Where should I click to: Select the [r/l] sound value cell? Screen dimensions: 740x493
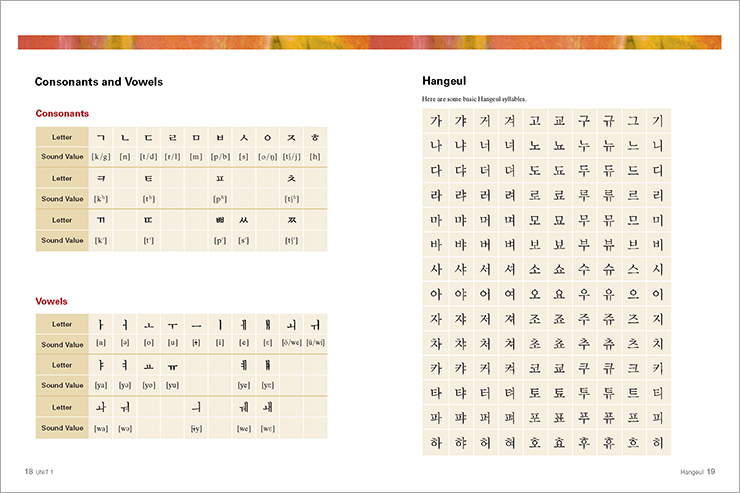point(172,157)
